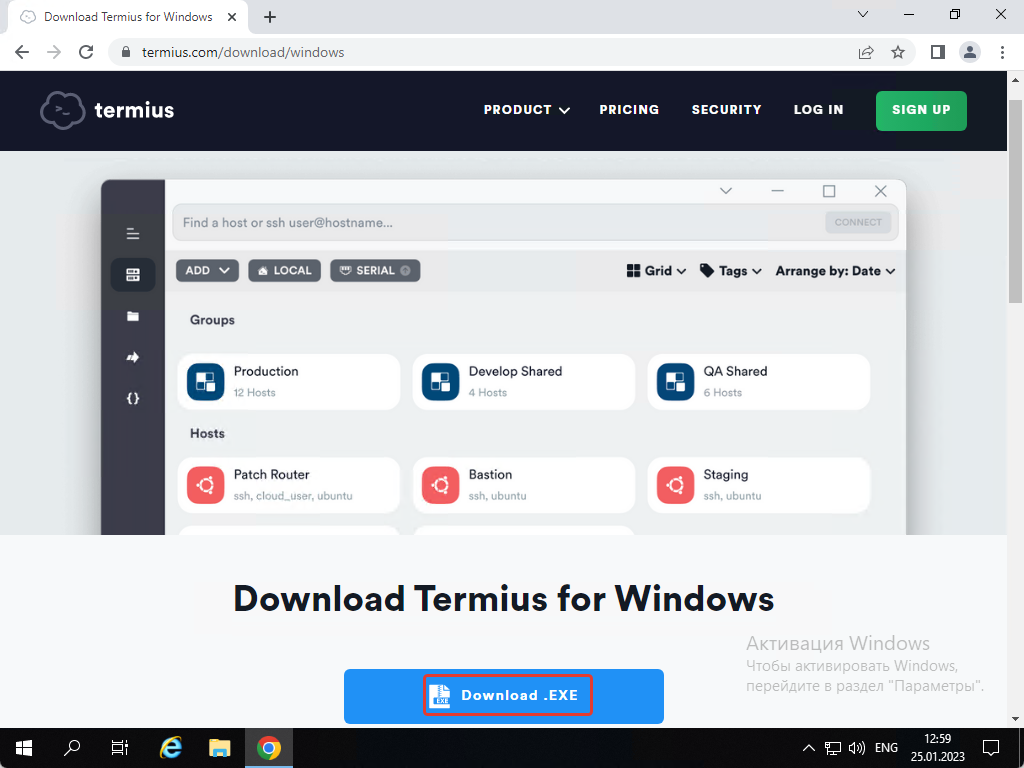
Task: Show hidden system tray icons
Action: (x=809, y=747)
